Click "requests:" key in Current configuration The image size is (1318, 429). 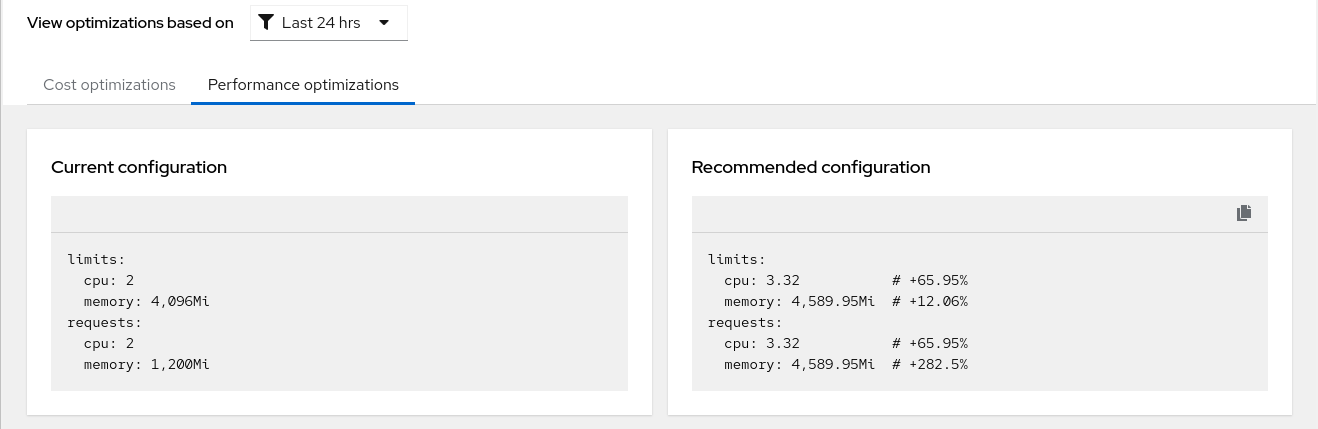pos(105,322)
